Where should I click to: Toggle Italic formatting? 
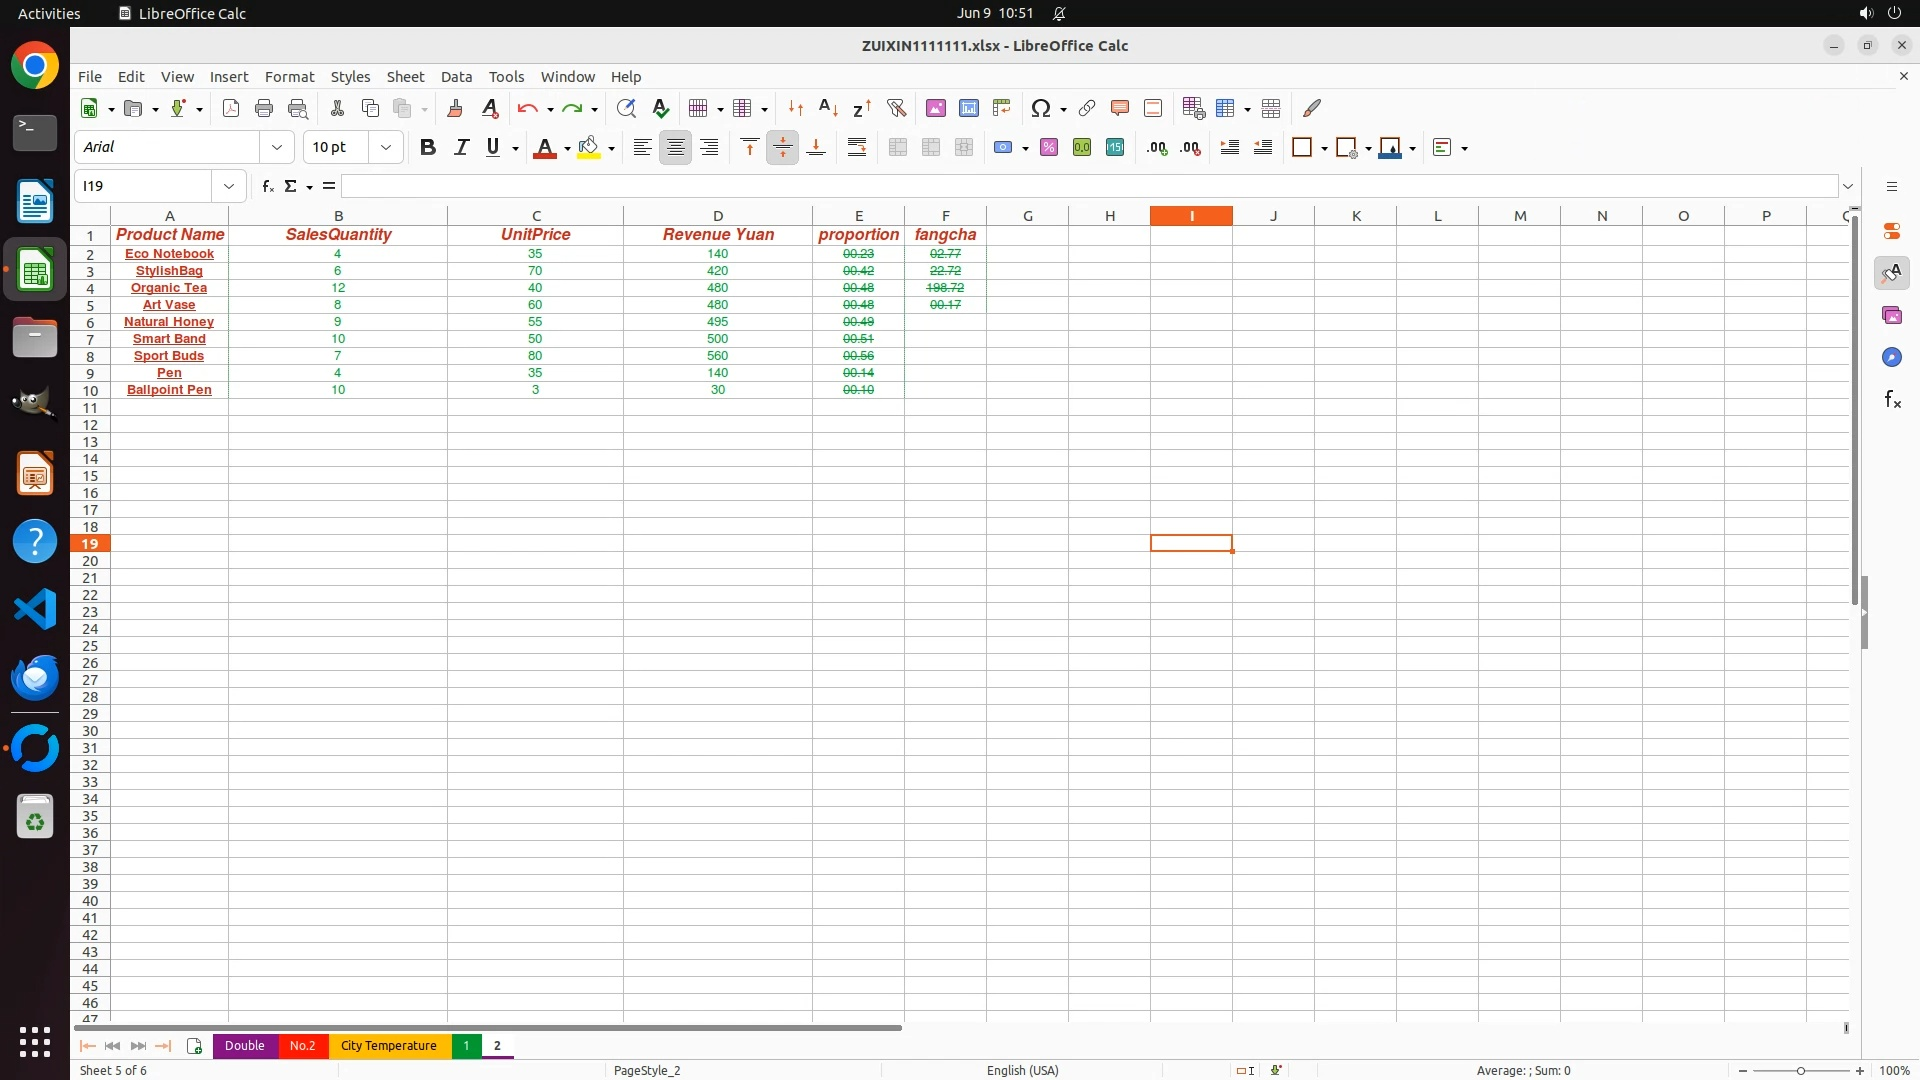[x=461, y=147]
